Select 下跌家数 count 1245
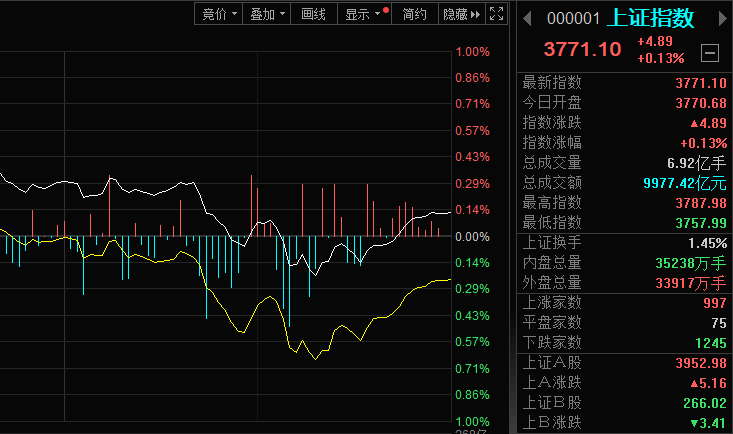Screen dimensions: 733x434 click(711, 343)
